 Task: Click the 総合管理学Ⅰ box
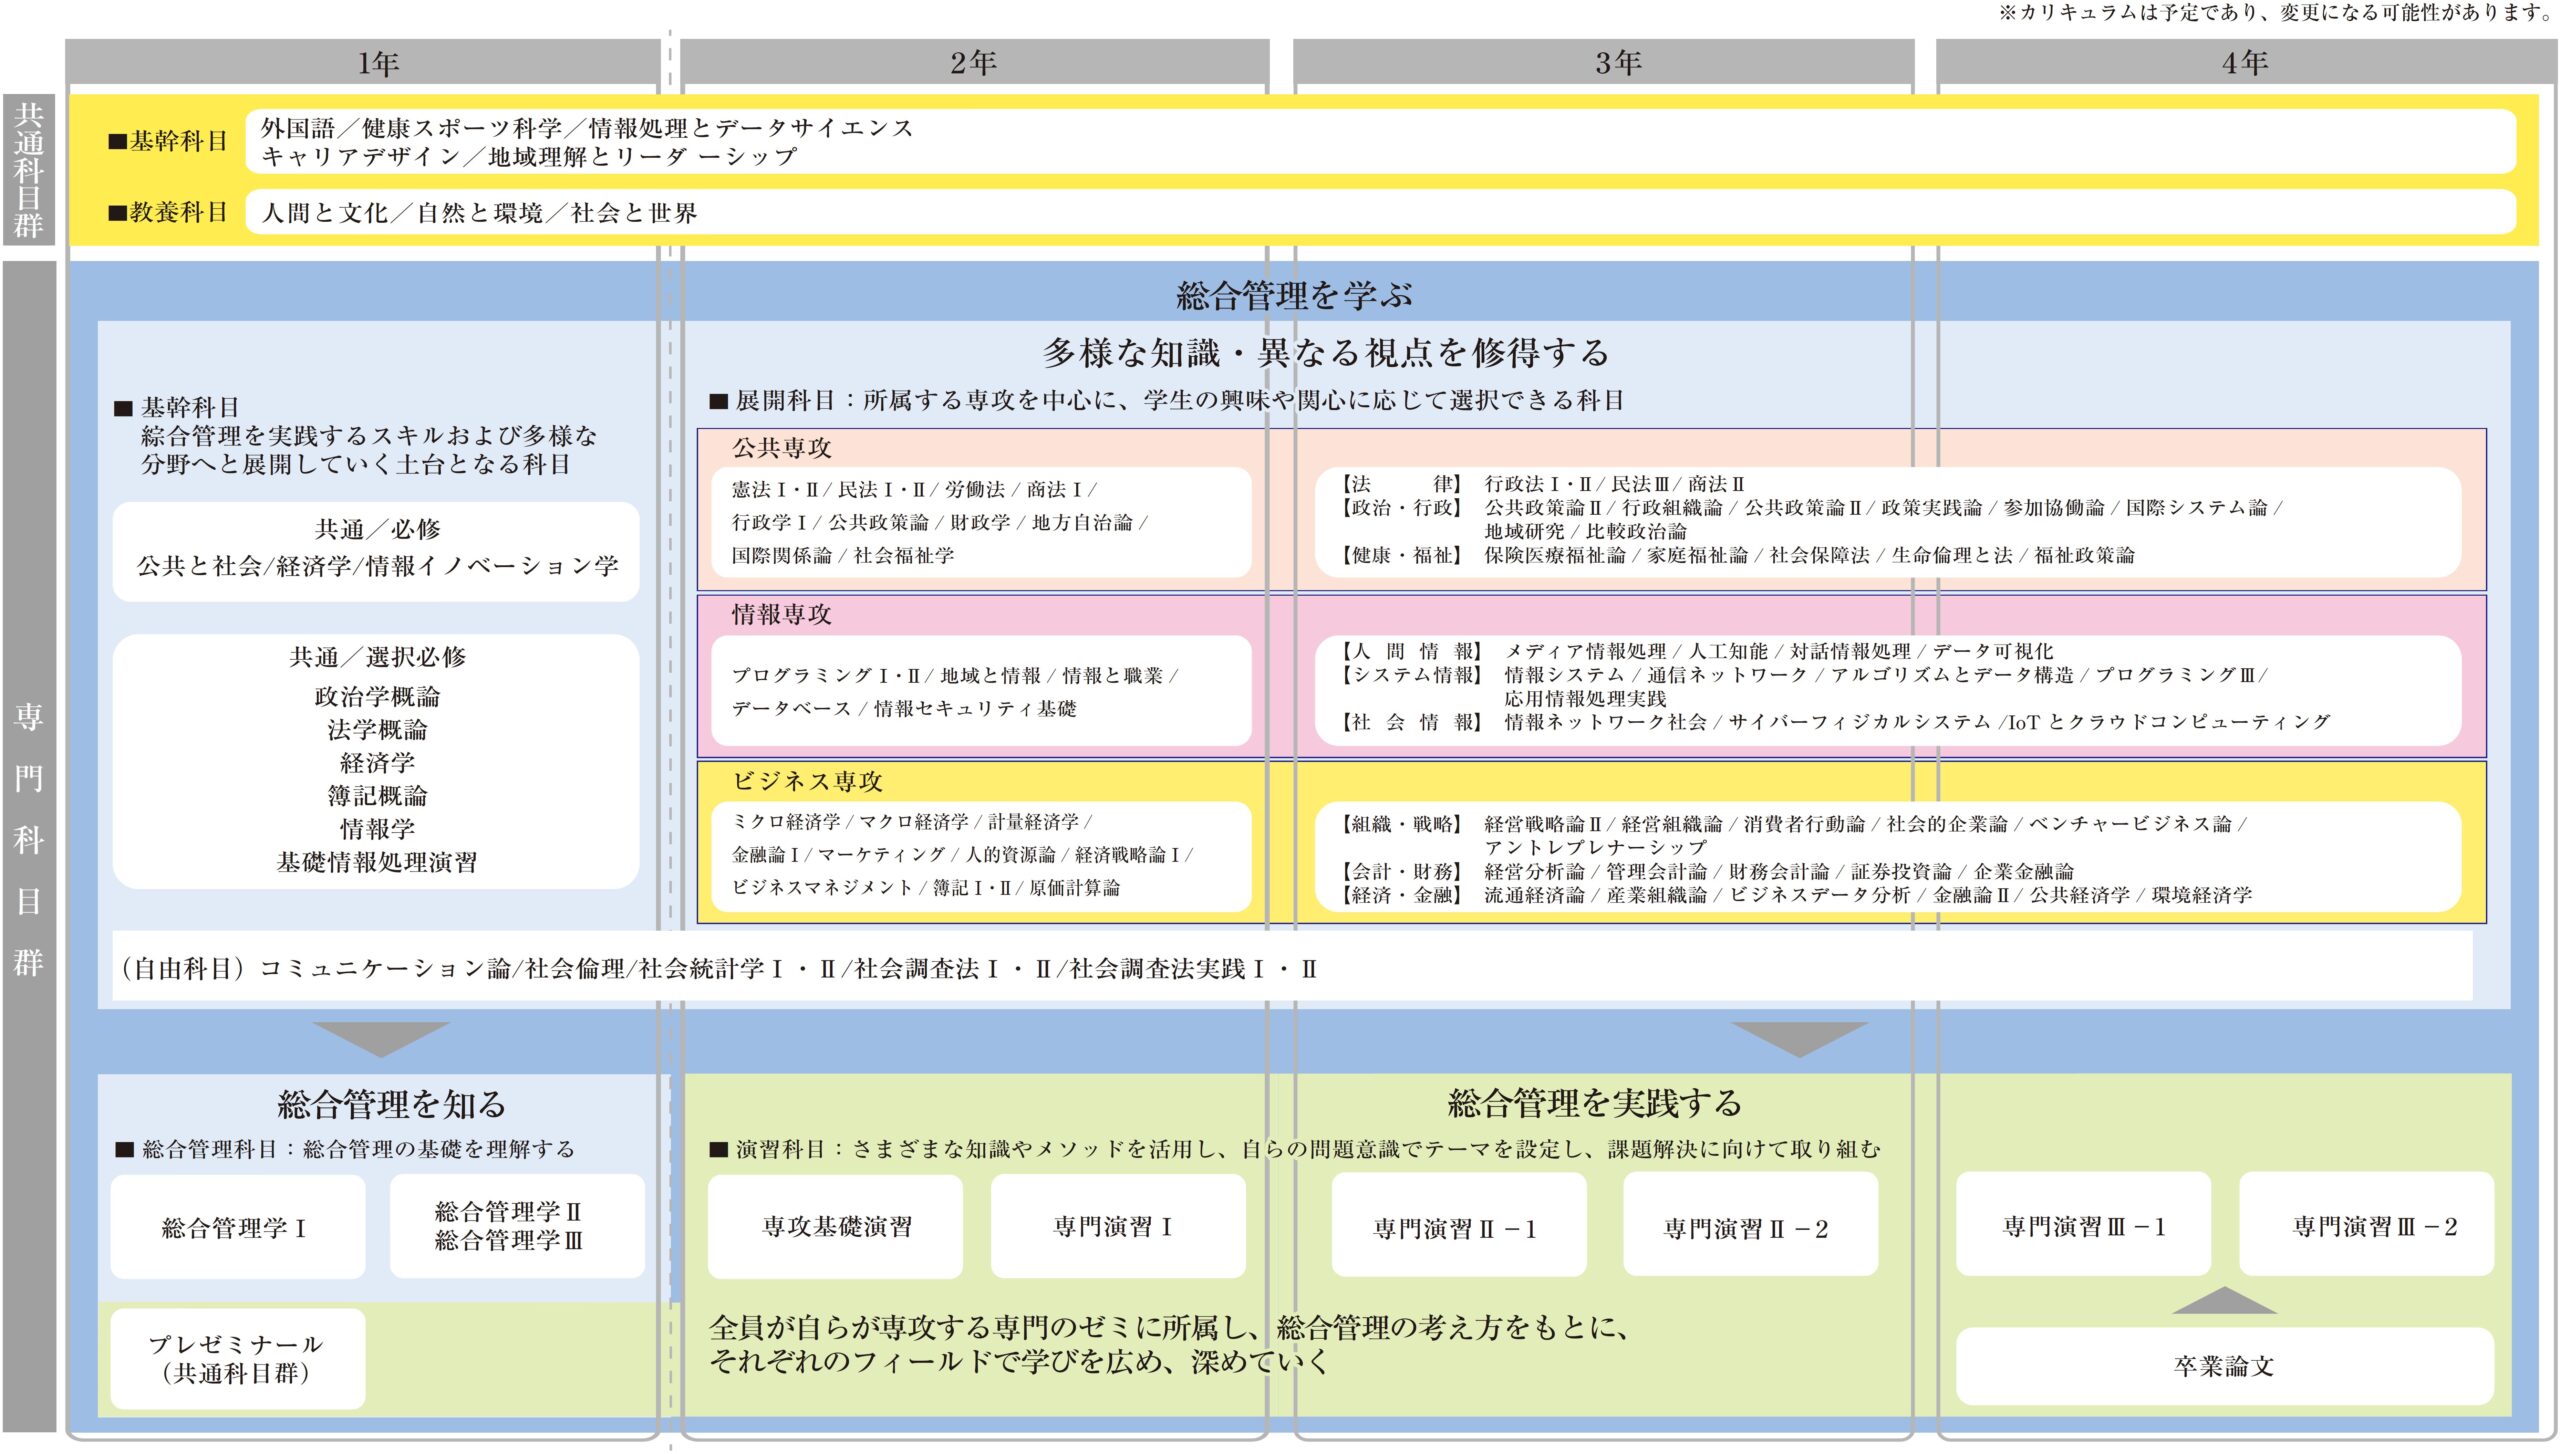coord(238,1227)
